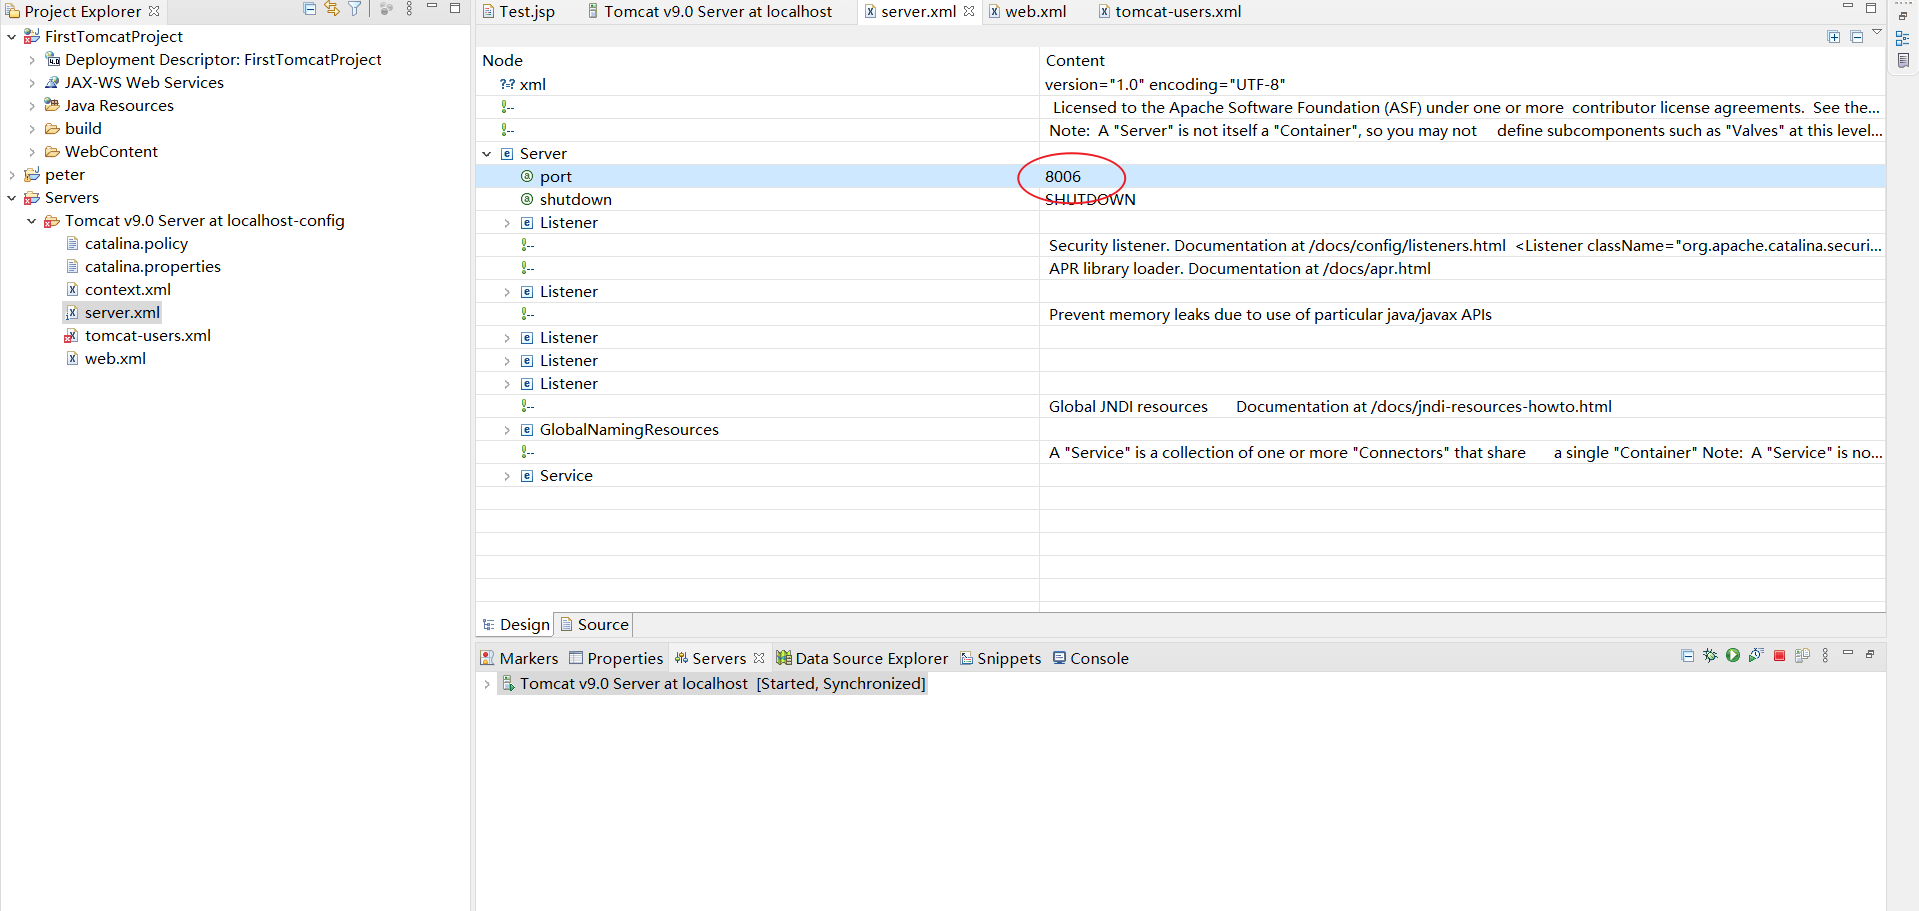Start server in profiling mode (stopwatch icon)
This screenshot has width=1919, height=911.
(x=1756, y=655)
